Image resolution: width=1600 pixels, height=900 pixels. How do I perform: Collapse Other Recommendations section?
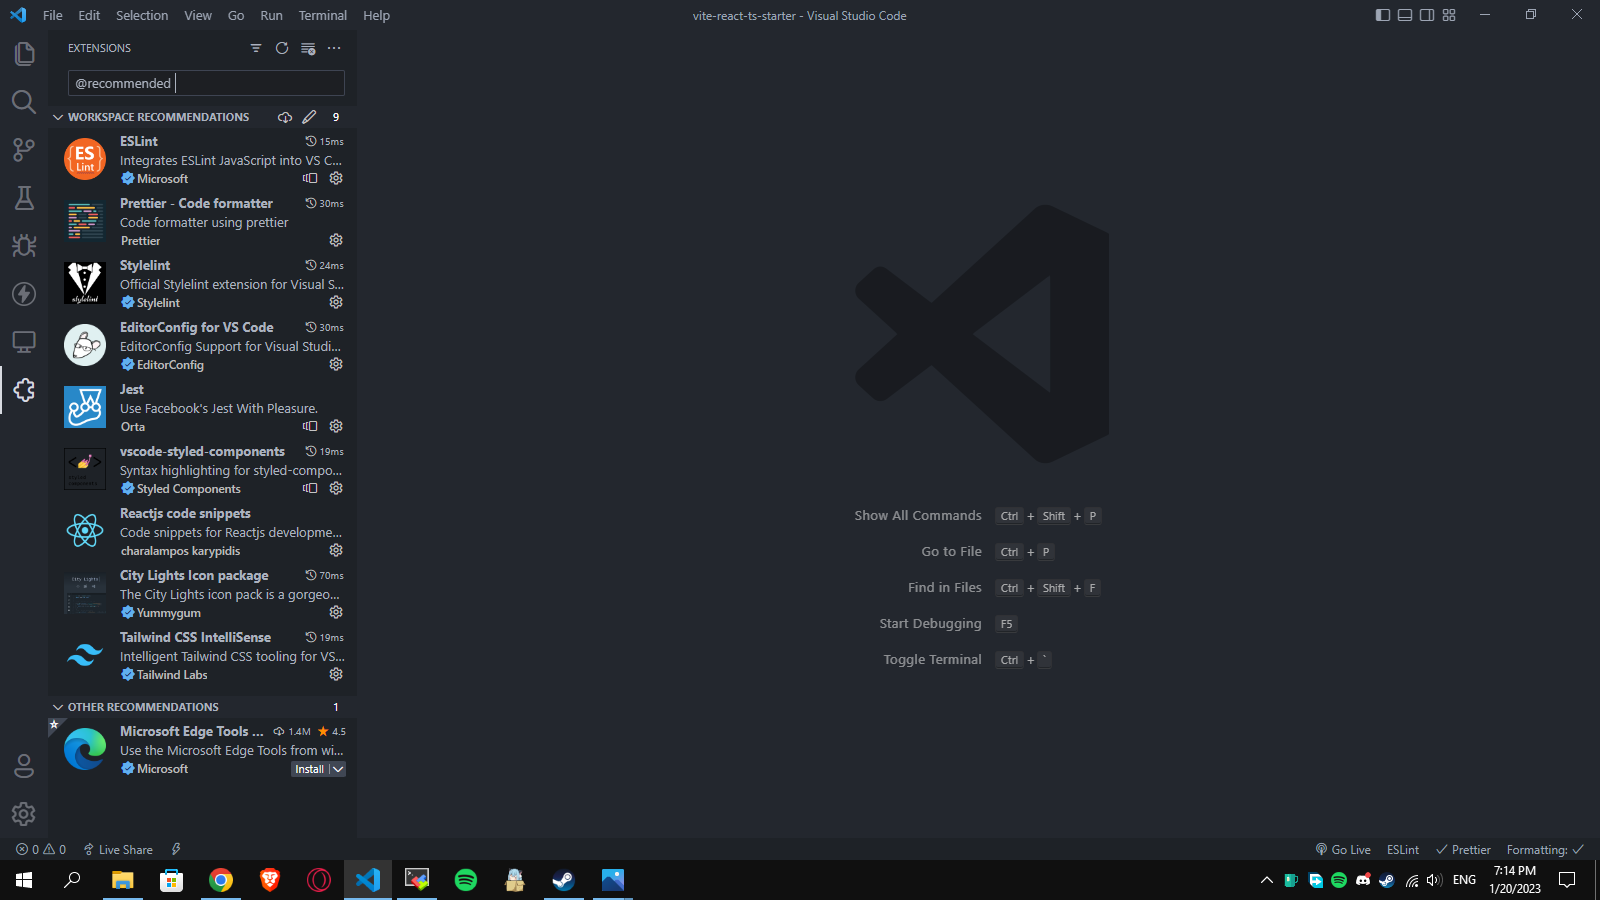58,707
